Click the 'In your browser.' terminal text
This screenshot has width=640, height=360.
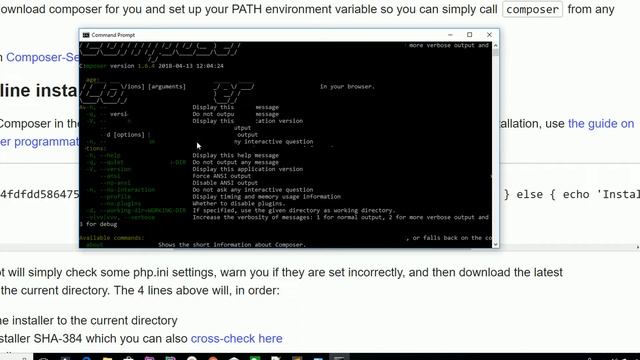click(x=347, y=87)
